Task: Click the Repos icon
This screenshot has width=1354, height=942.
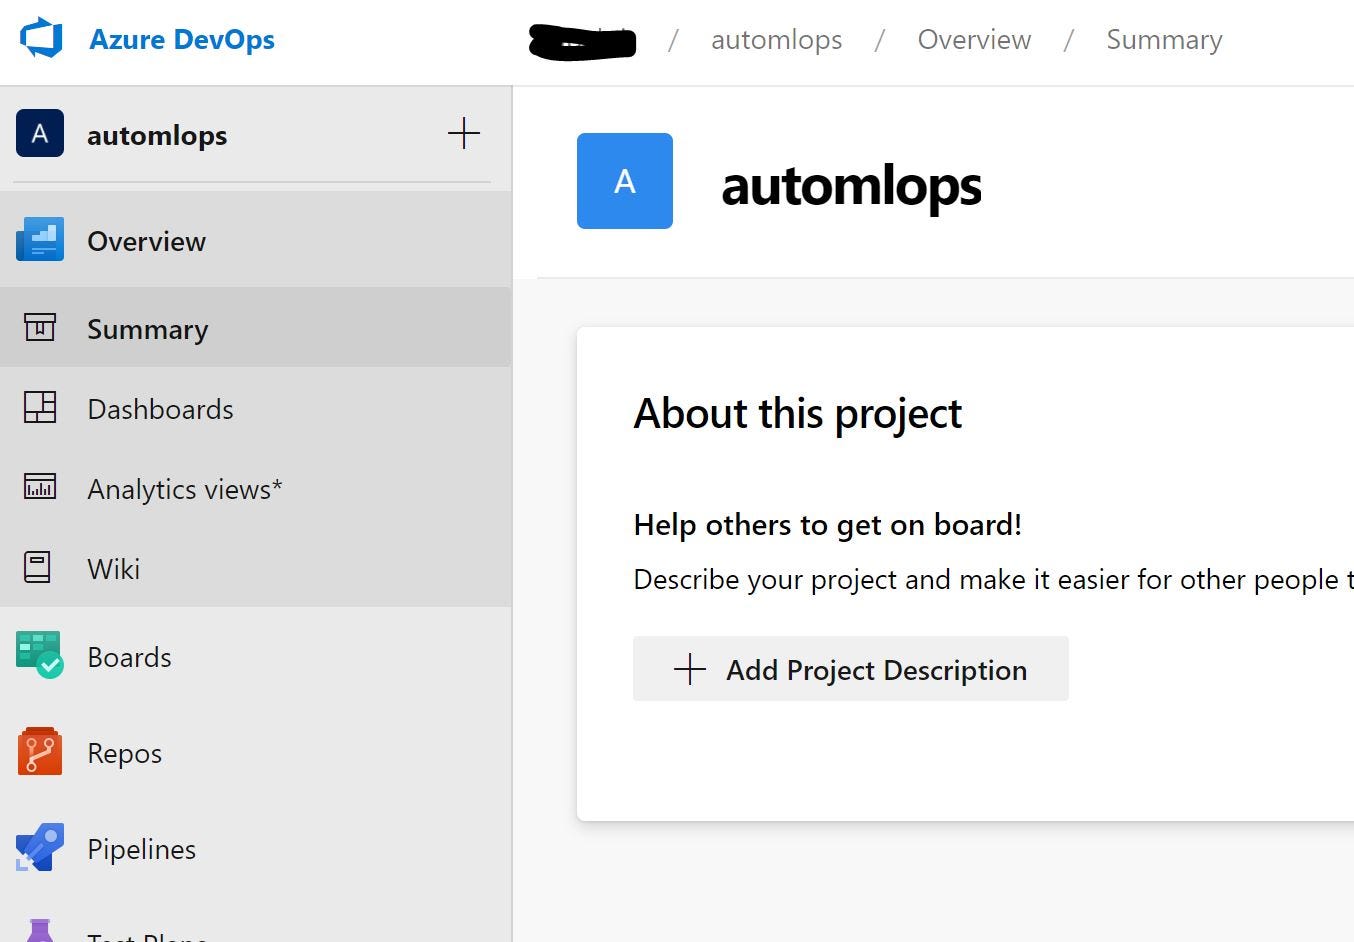Action: (x=40, y=752)
